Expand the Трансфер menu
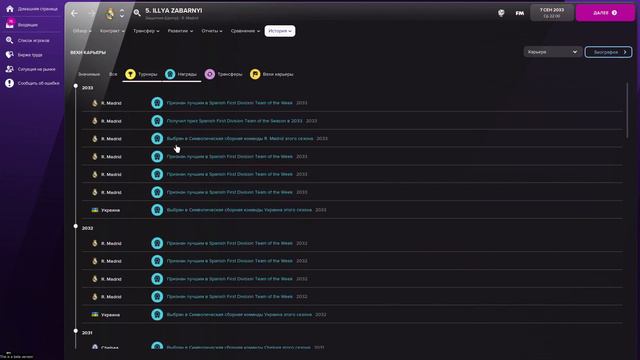 pos(146,31)
